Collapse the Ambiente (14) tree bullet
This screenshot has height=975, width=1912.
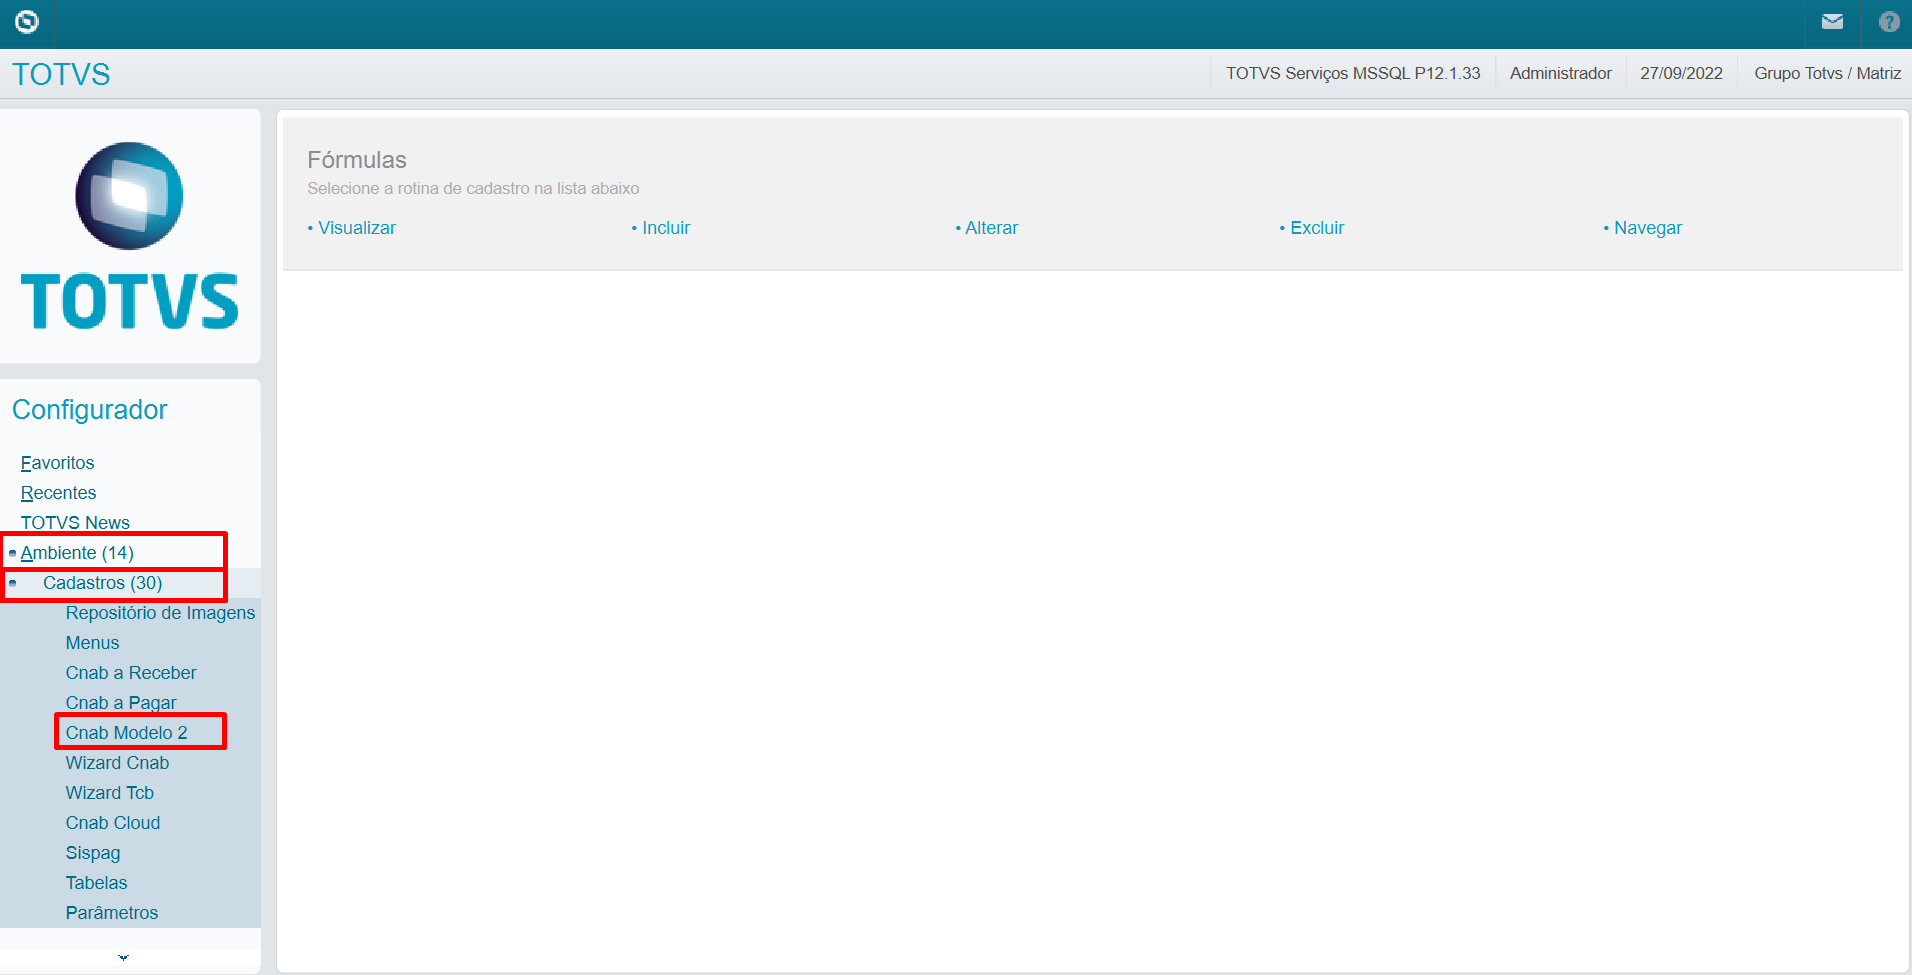coord(12,553)
